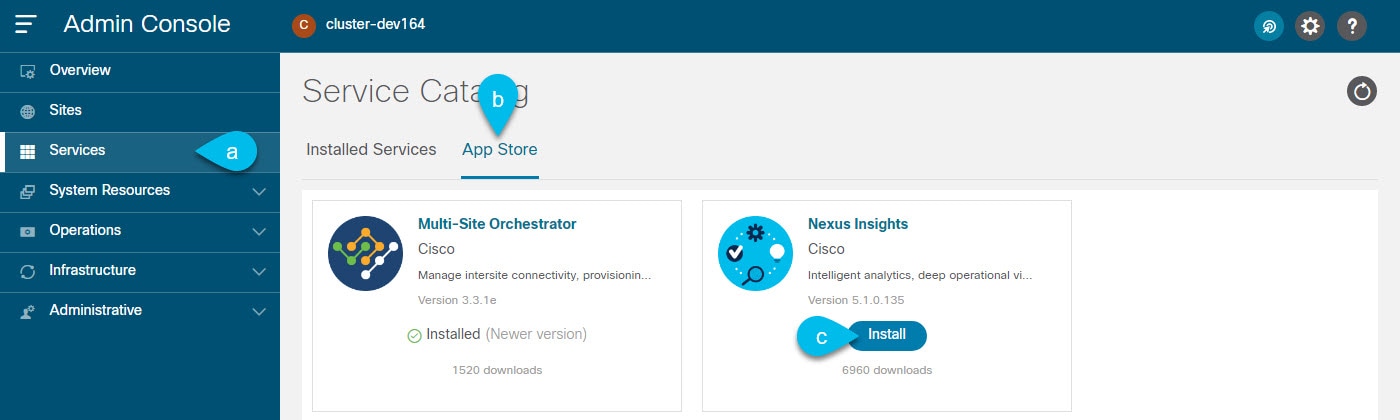Screen dimensions: 1400x420
Task: Open the feedback swirl icon in header
Action: point(1269,26)
